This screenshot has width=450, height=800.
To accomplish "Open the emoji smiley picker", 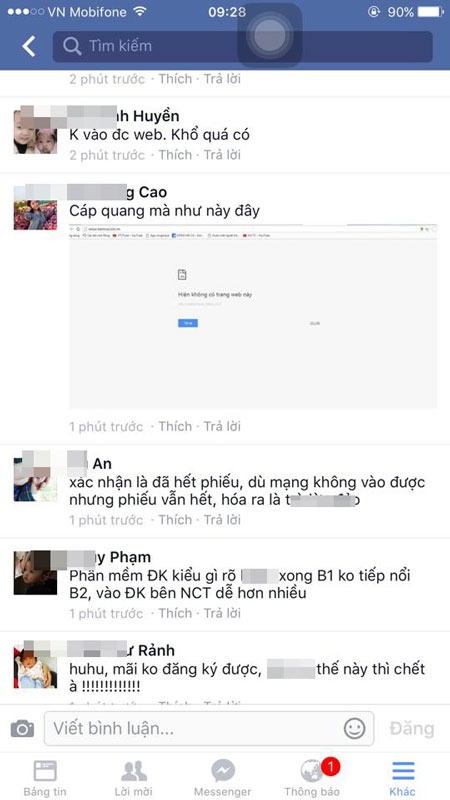I will (354, 728).
